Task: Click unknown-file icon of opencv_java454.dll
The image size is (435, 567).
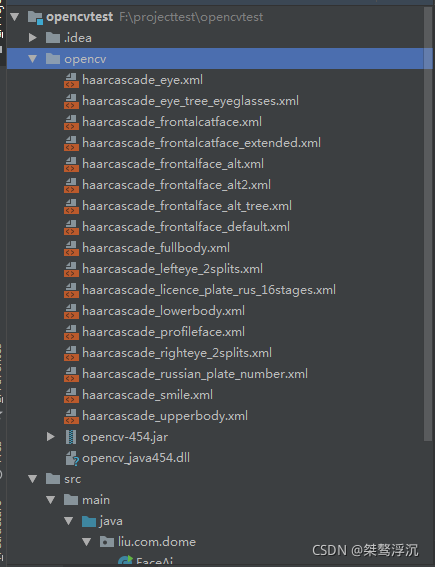Action: click(x=72, y=459)
